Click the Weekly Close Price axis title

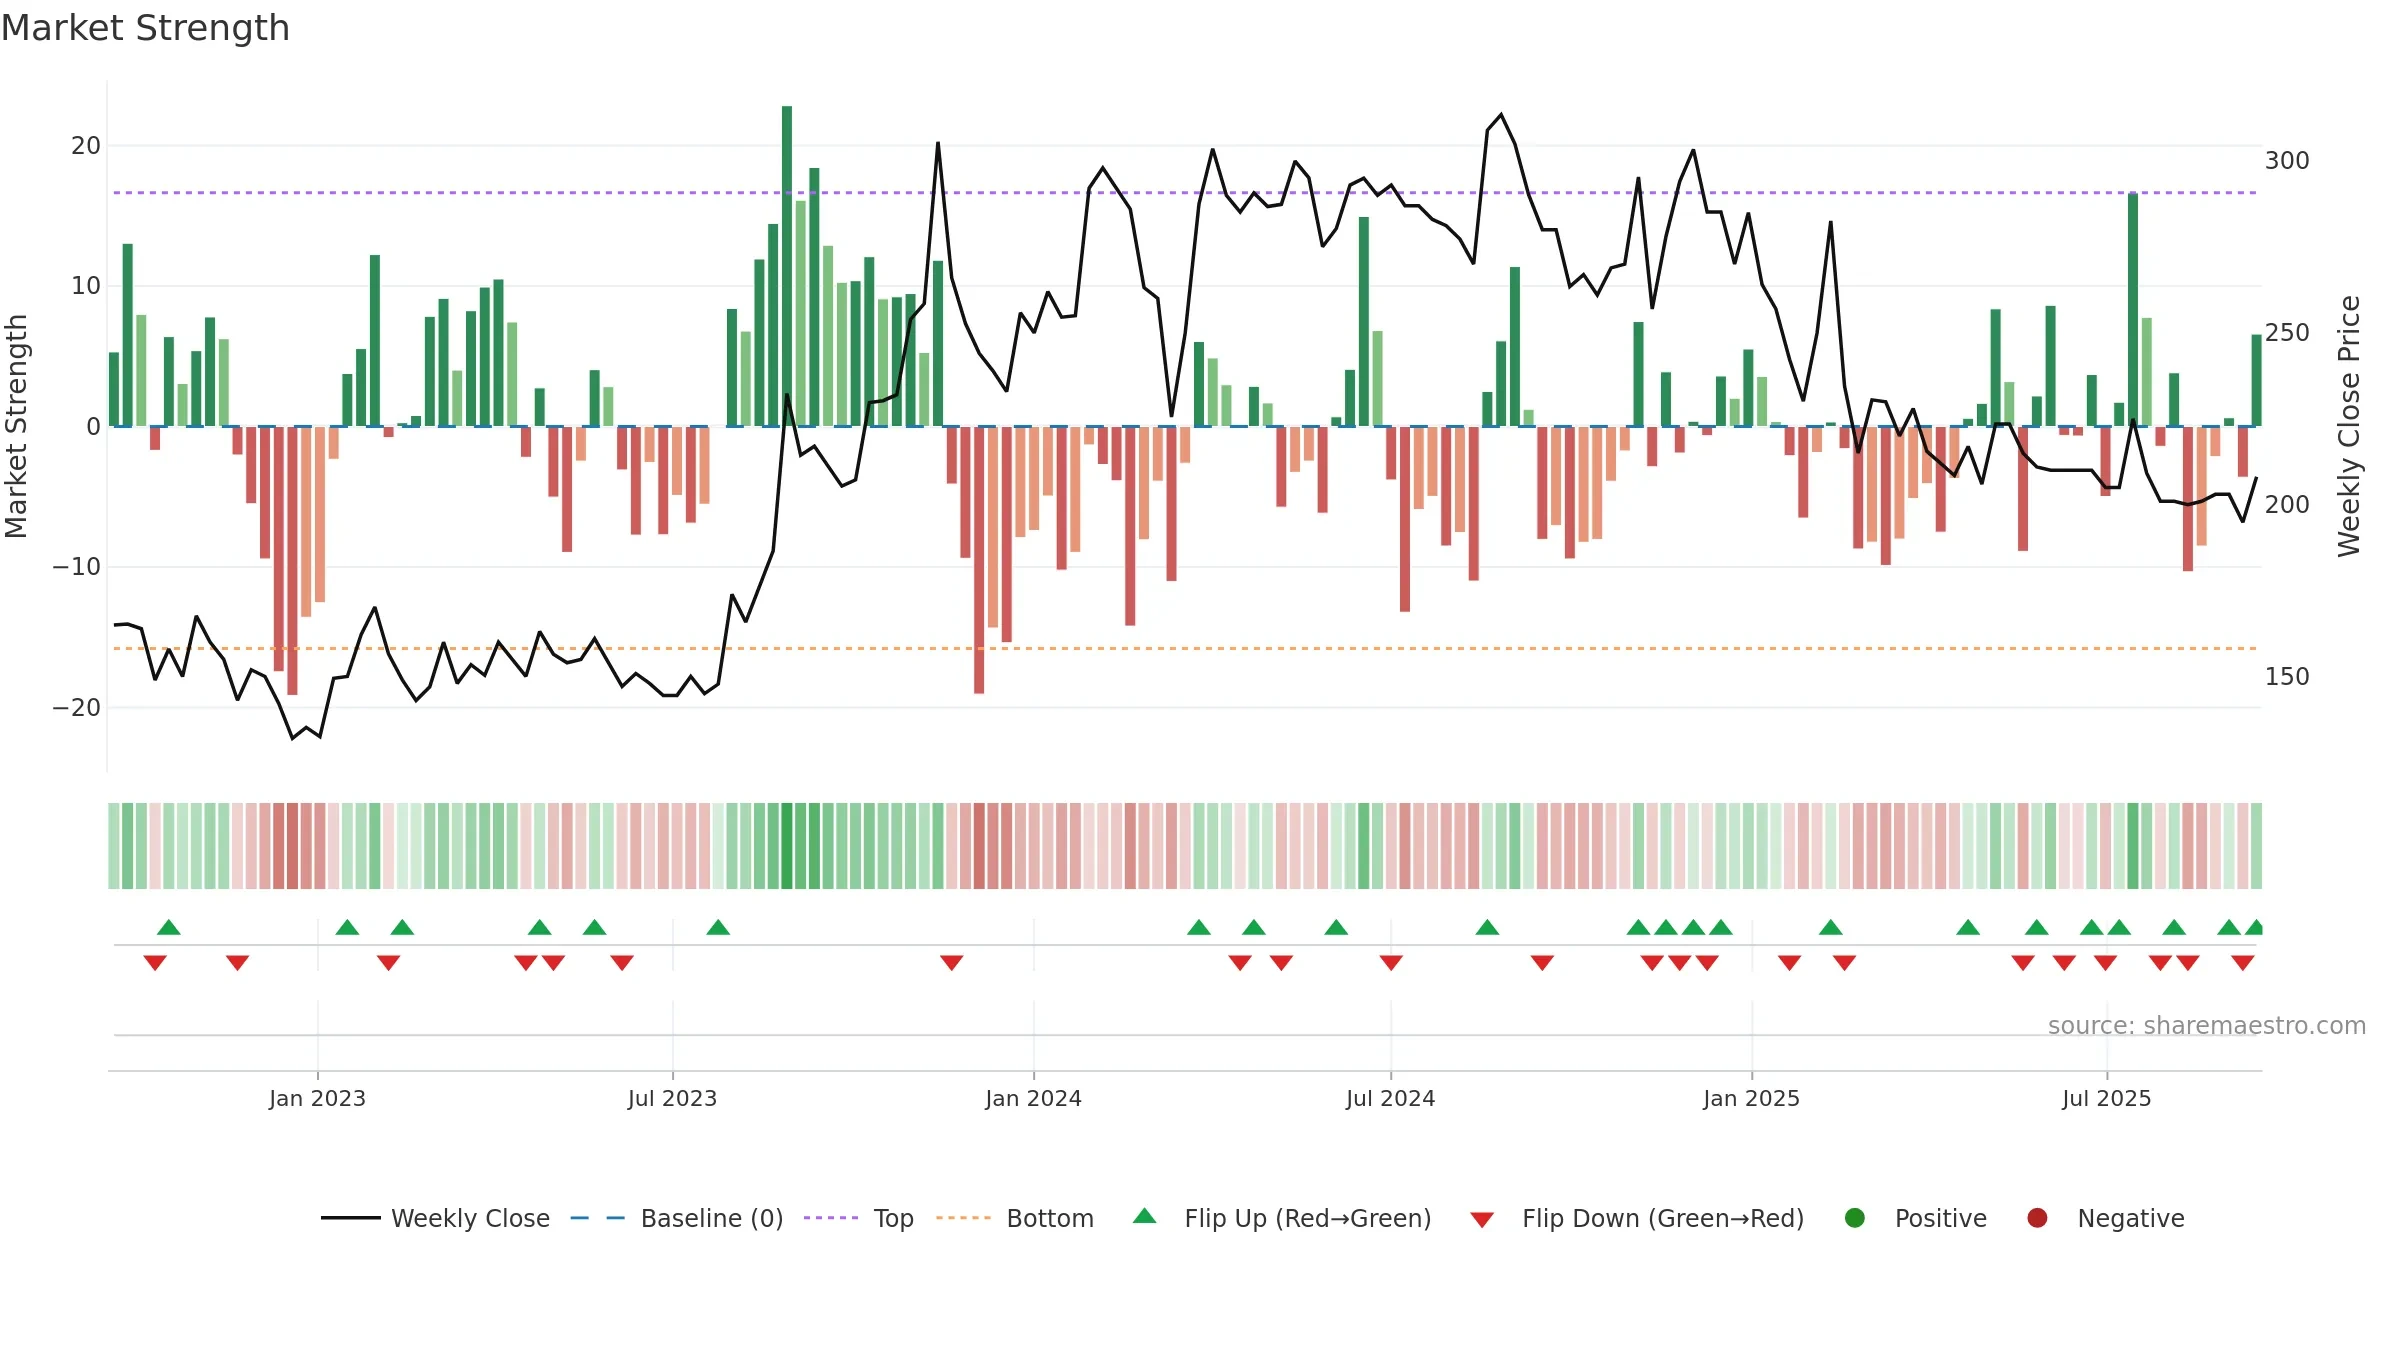point(2349,426)
